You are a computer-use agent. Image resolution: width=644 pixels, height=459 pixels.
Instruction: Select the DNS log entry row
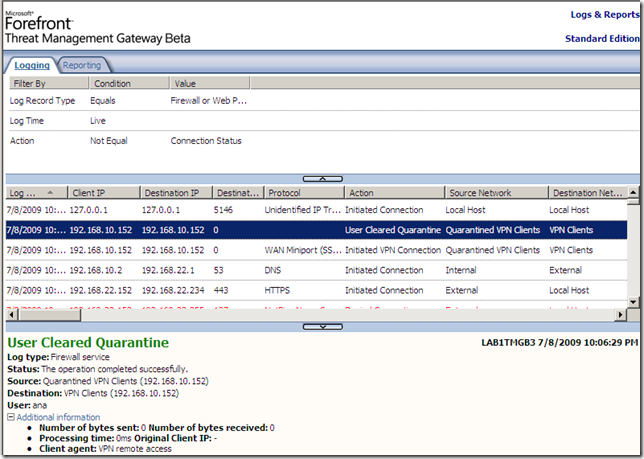click(316, 270)
